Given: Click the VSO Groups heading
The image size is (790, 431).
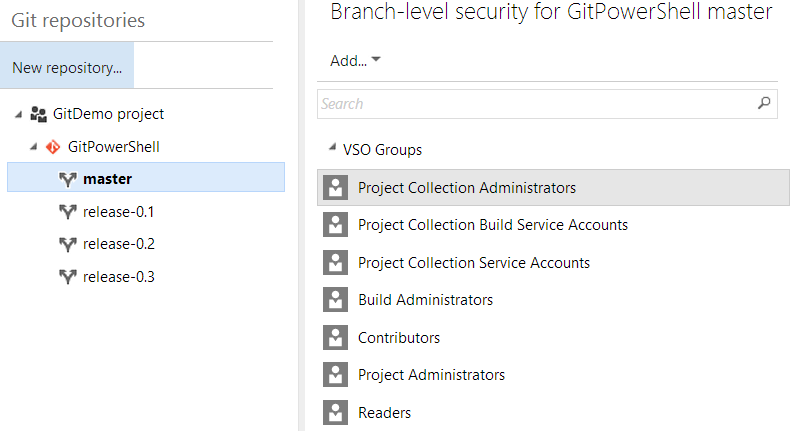Looking at the screenshot, I should 382,150.
